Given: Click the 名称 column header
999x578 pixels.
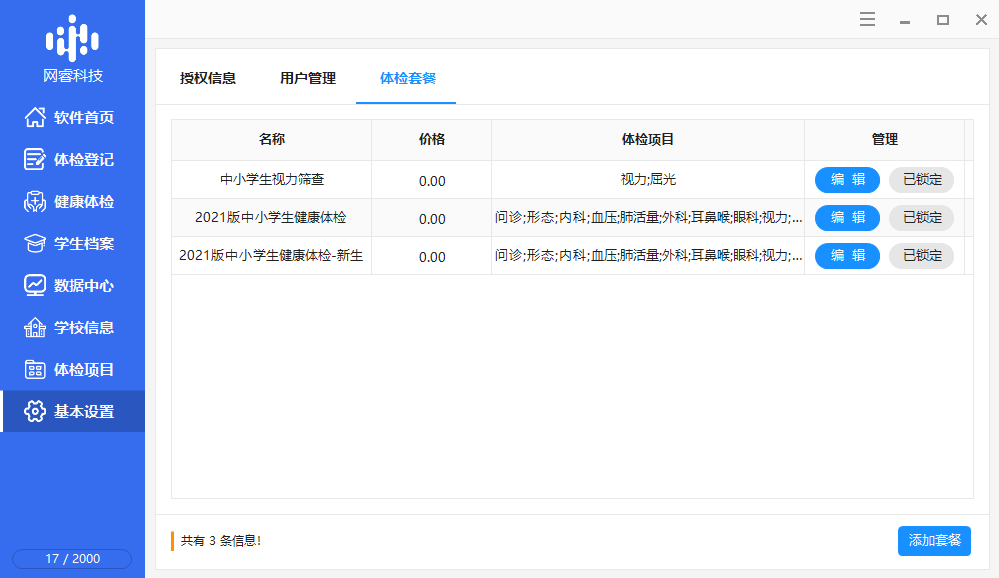Looking at the screenshot, I should click(271, 140).
